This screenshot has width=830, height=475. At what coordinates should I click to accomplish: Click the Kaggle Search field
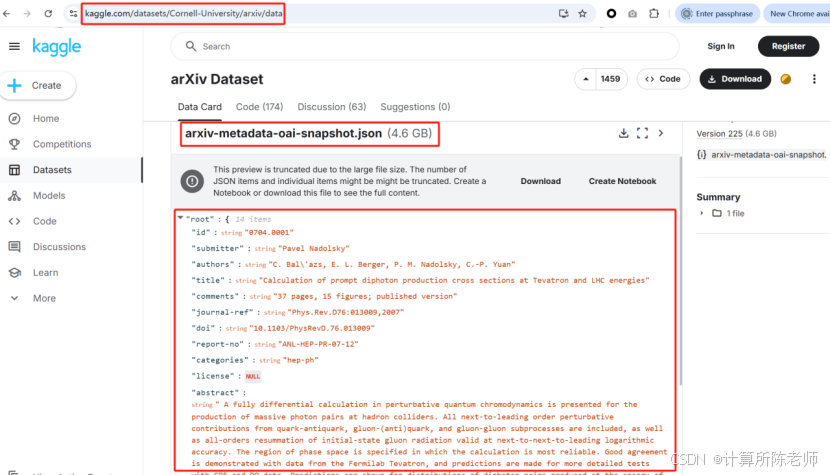tap(425, 47)
